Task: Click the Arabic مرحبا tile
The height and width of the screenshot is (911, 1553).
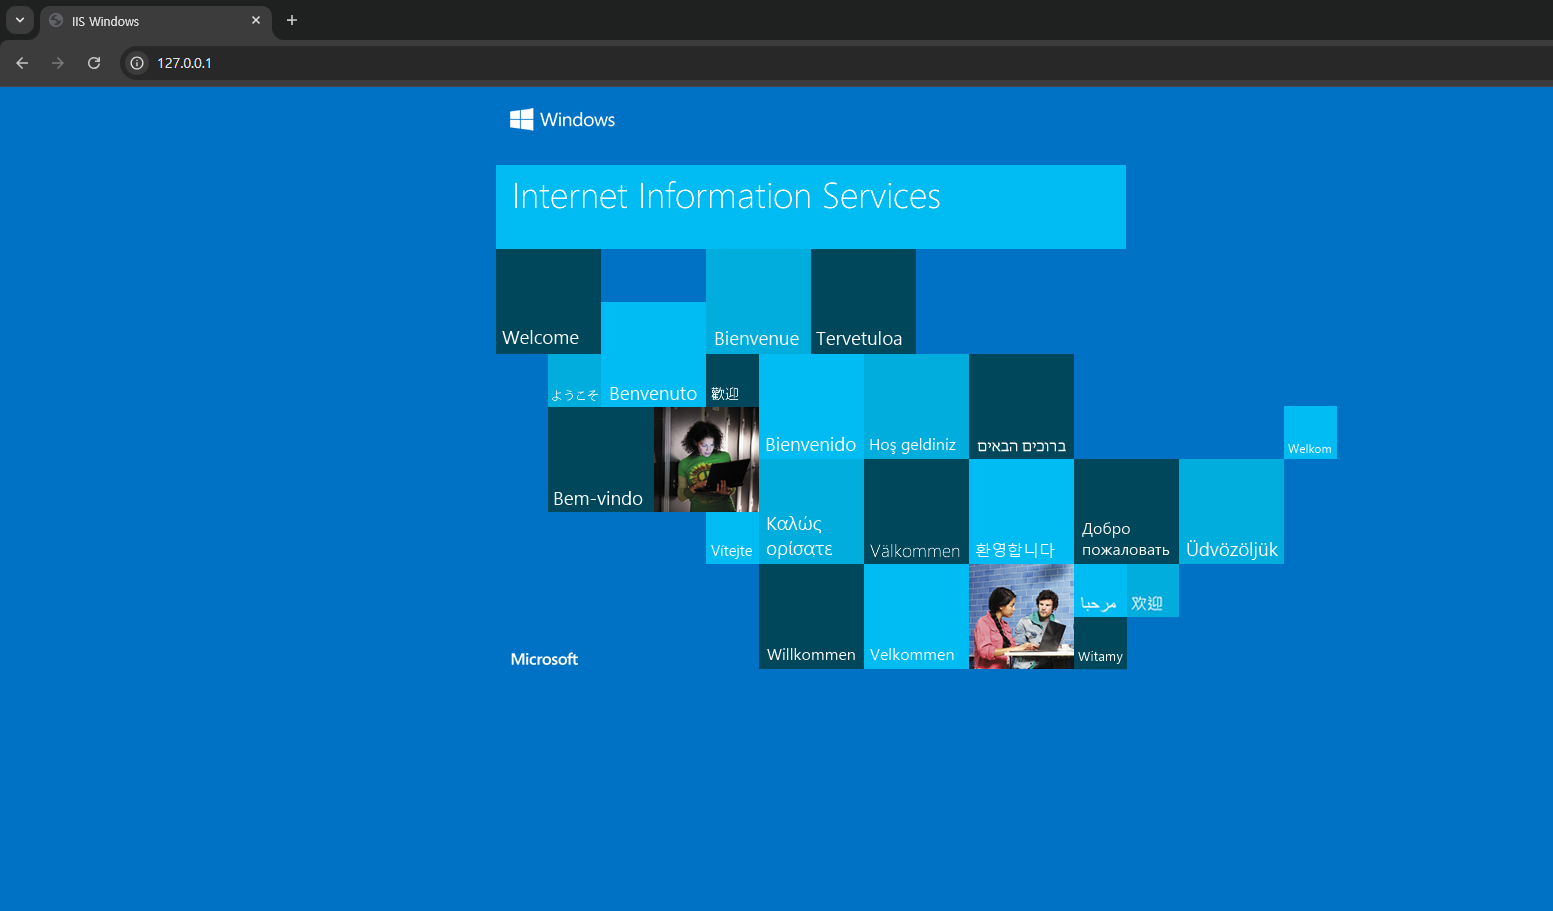Action: pyautogui.click(x=1100, y=590)
